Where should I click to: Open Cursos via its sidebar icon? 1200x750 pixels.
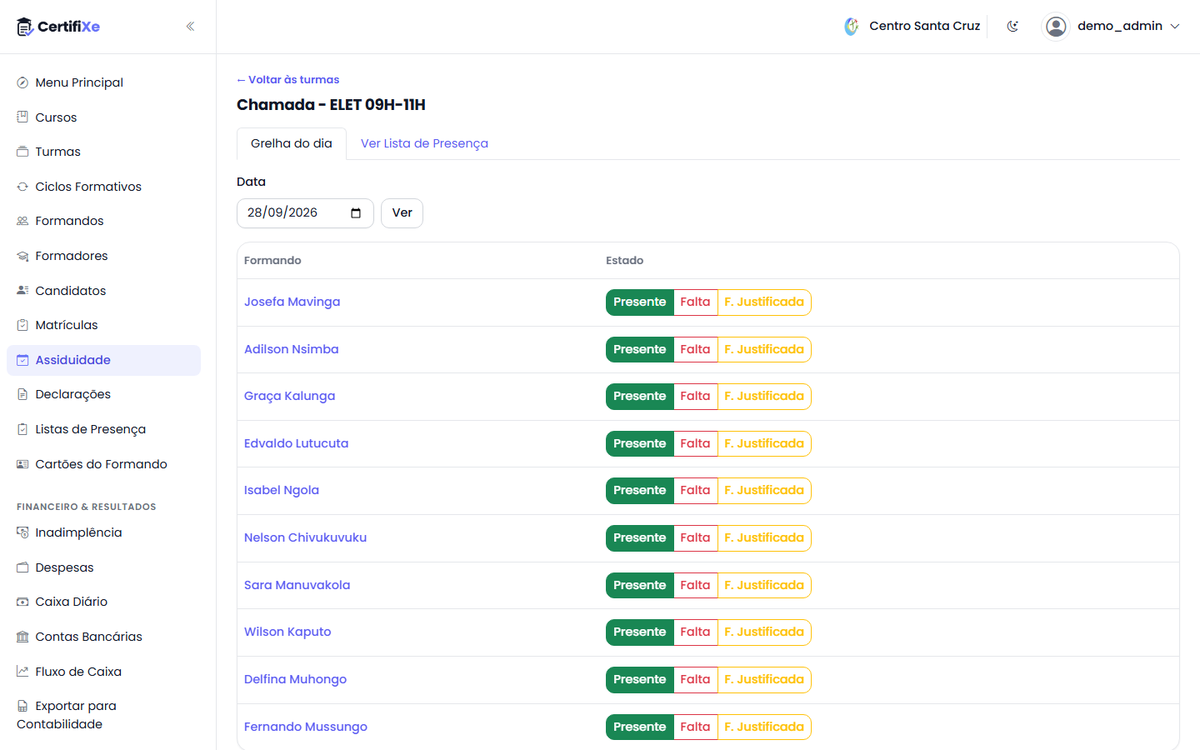tap(23, 117)
